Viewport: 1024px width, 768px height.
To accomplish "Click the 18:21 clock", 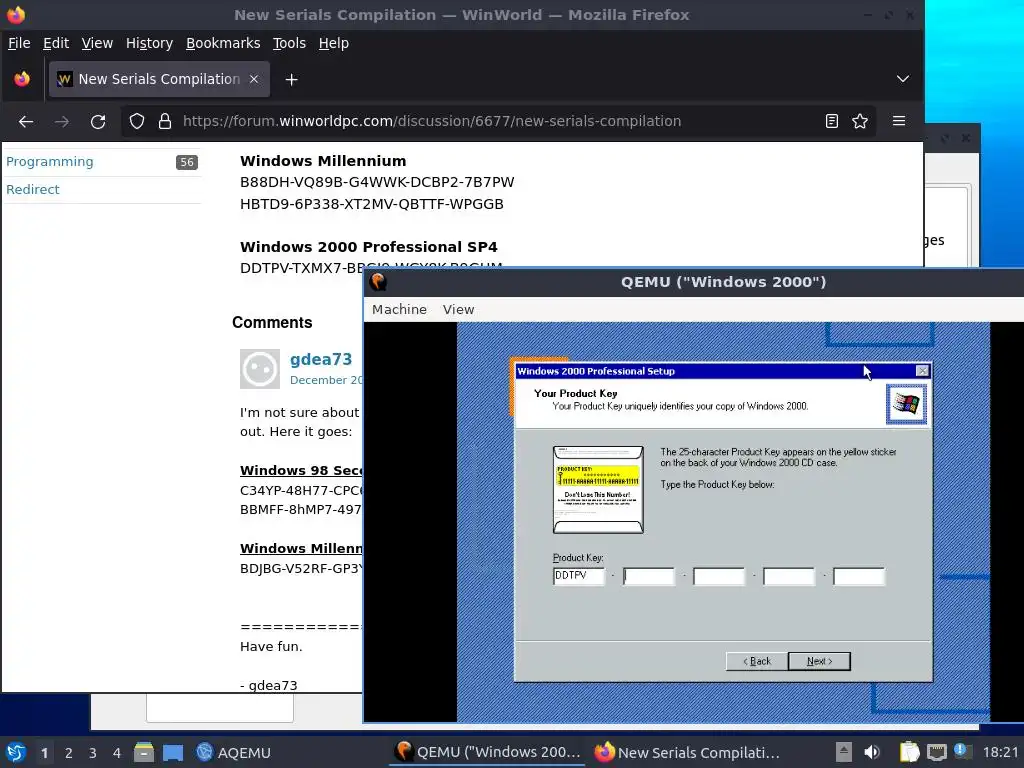I will 1000,752.
